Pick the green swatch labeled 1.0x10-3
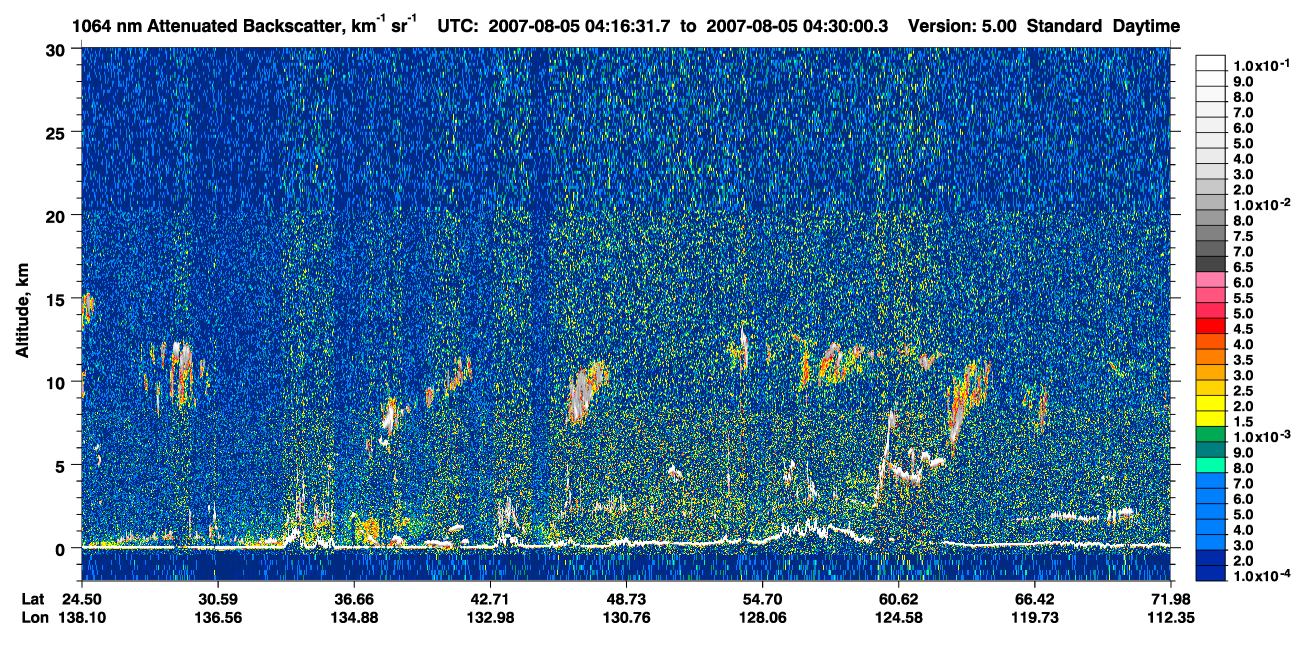 tap(1210, 434)
